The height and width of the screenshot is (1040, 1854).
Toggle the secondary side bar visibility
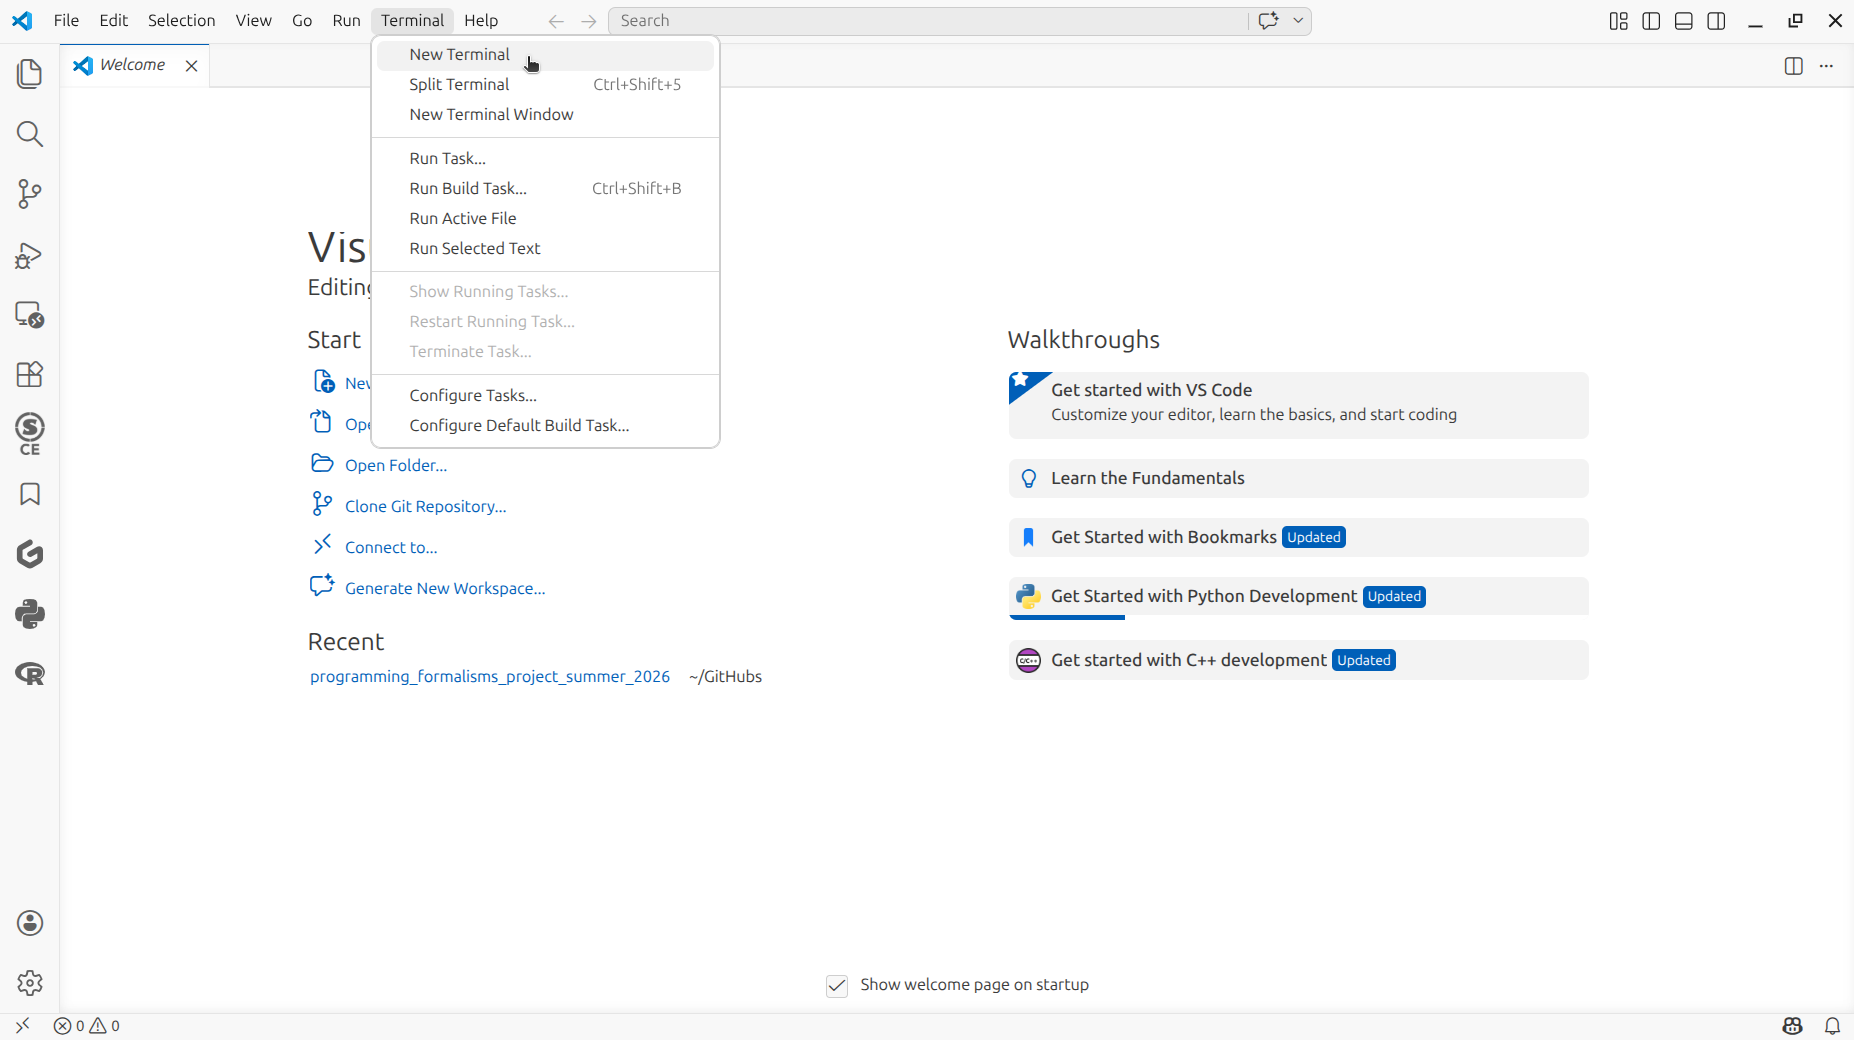[x=1717, y=21]
